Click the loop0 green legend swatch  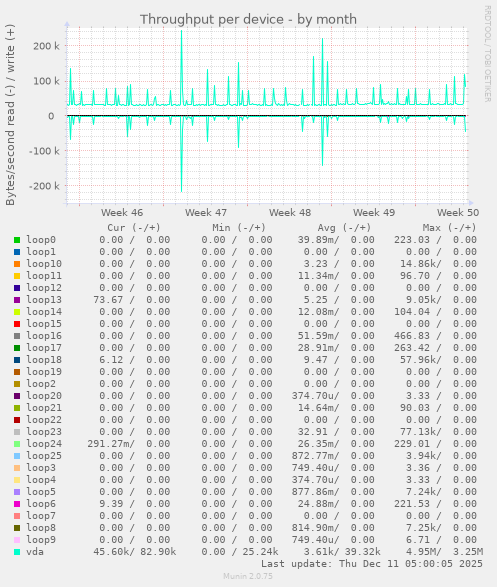pos(17,240)
